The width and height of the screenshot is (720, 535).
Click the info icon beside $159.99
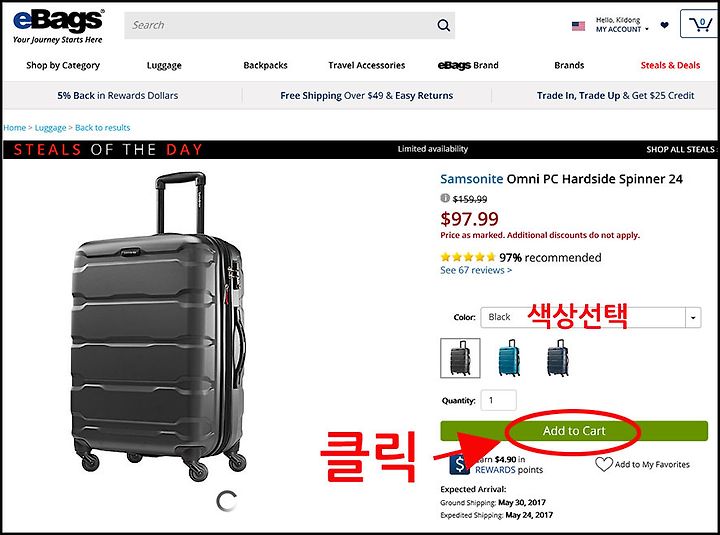coord(444,198)
